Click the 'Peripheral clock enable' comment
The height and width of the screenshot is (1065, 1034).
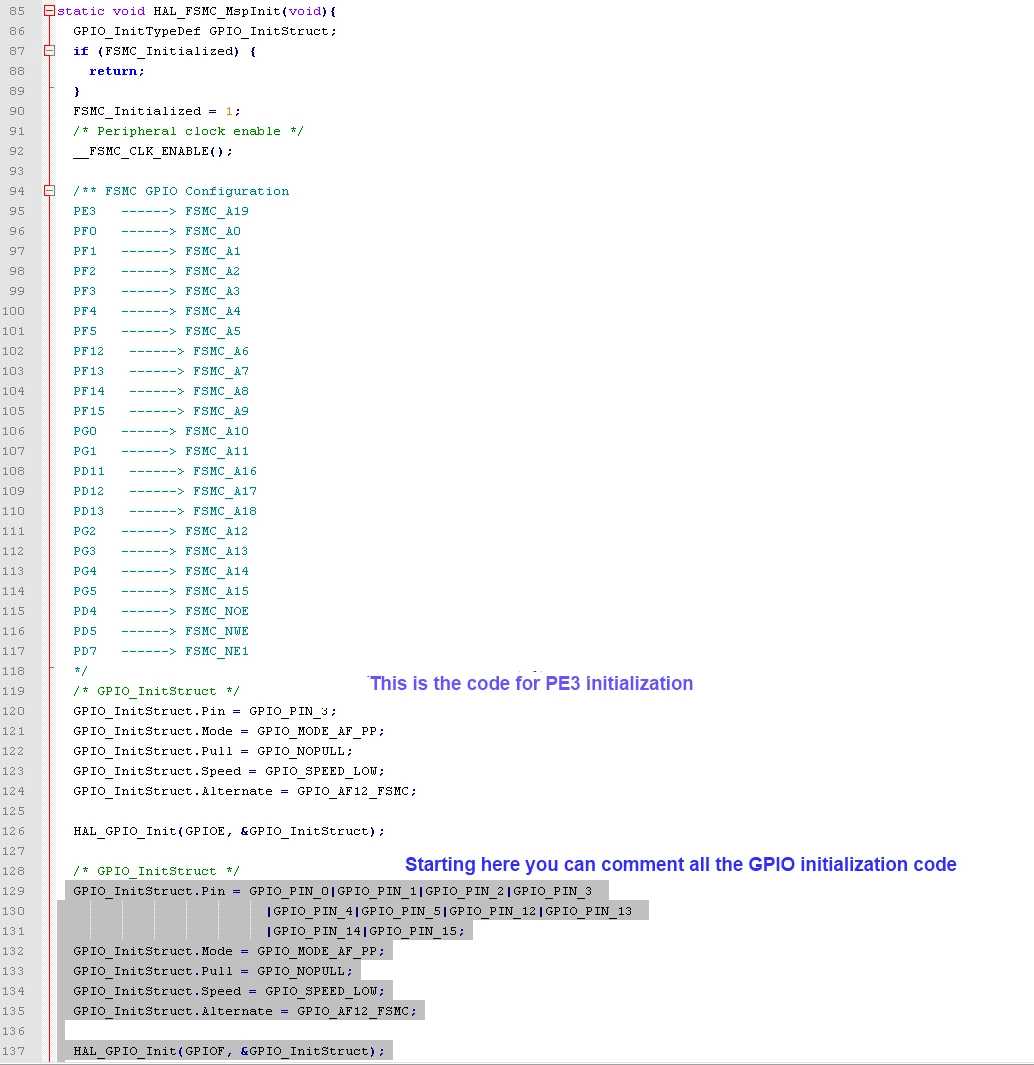pos(188,131)
